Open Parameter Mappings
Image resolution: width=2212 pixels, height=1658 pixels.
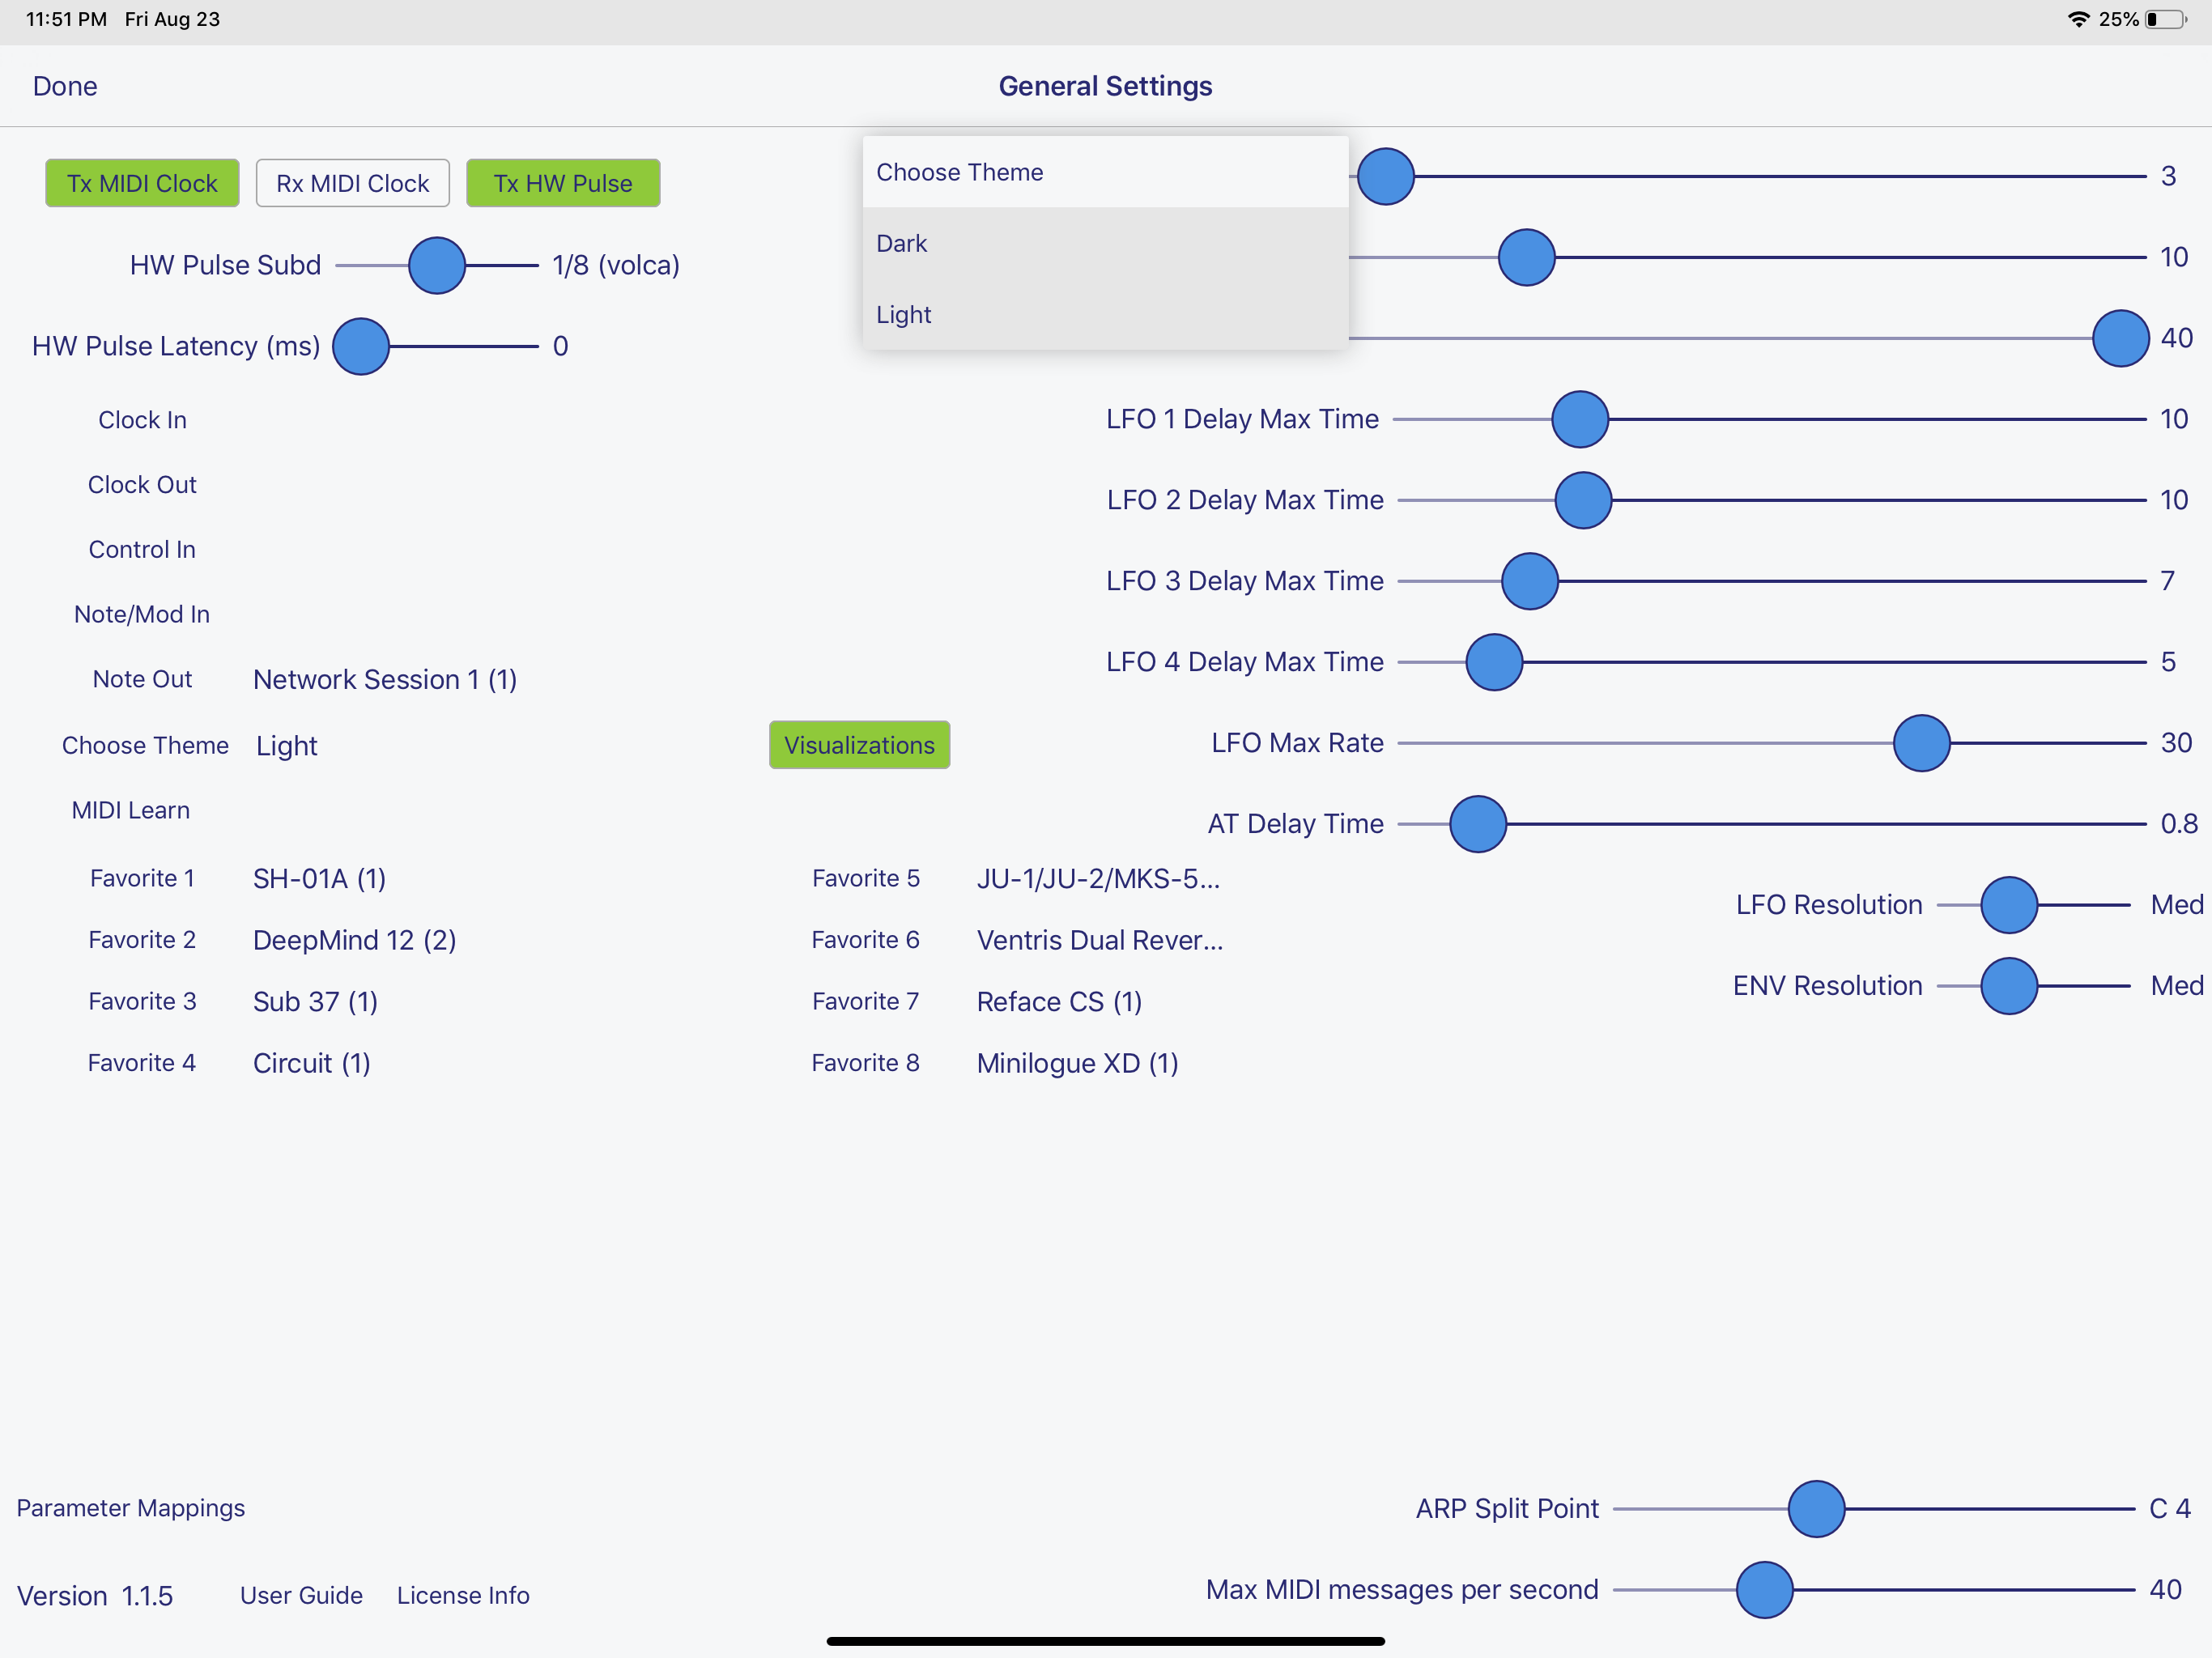point(131,1508)
